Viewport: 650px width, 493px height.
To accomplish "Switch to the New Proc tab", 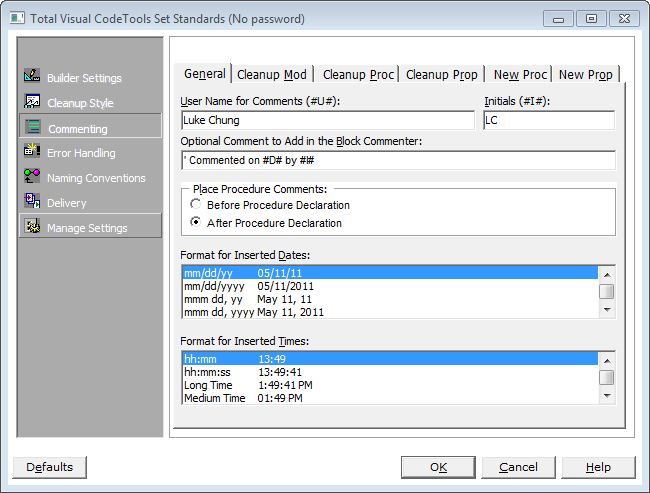I will click(x=520, y=75).
